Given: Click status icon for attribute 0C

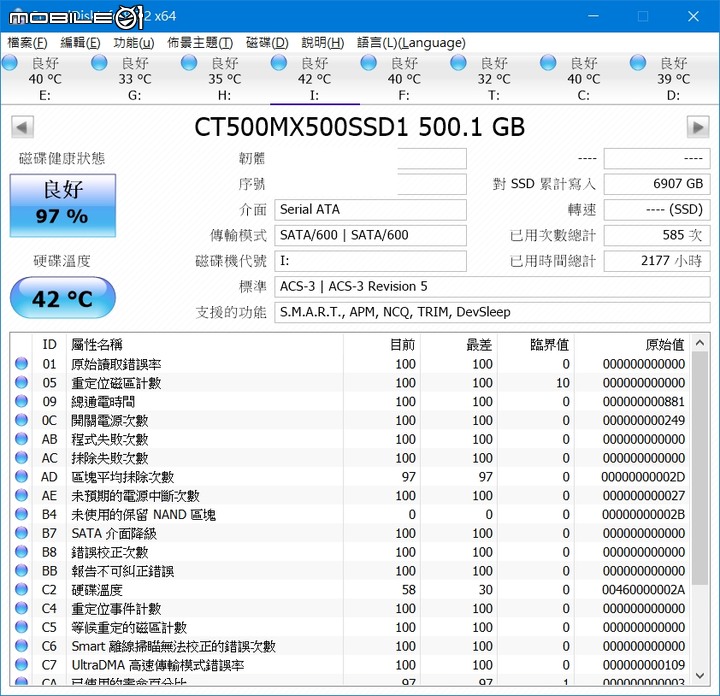Looking at the screenshot, I should [21, 420].
